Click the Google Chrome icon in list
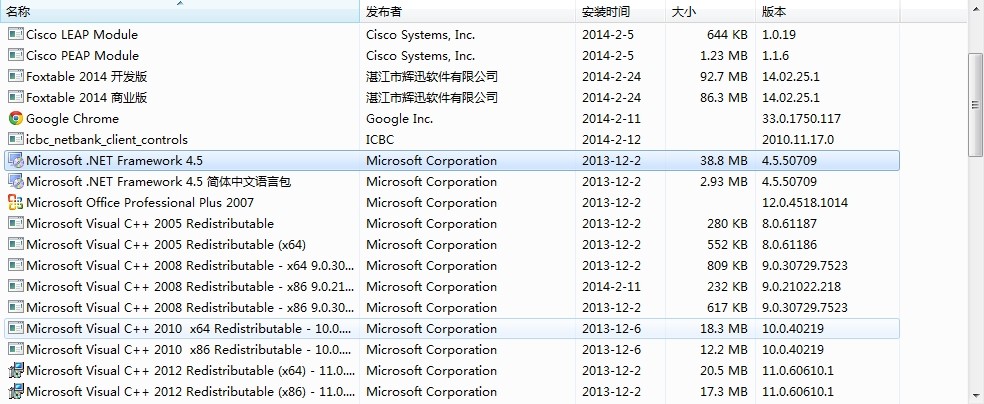 click(x=16, y=119)
